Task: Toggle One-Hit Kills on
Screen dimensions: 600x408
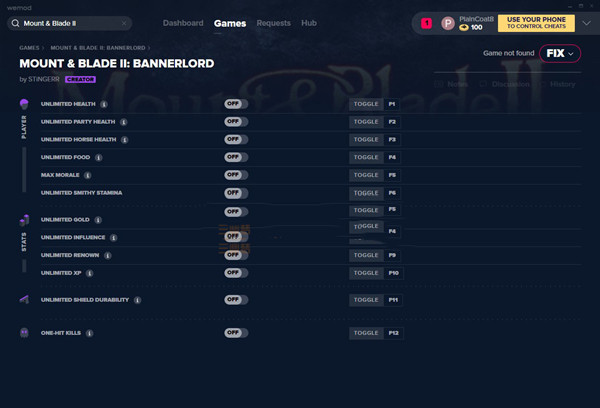Action: (236, 333)
